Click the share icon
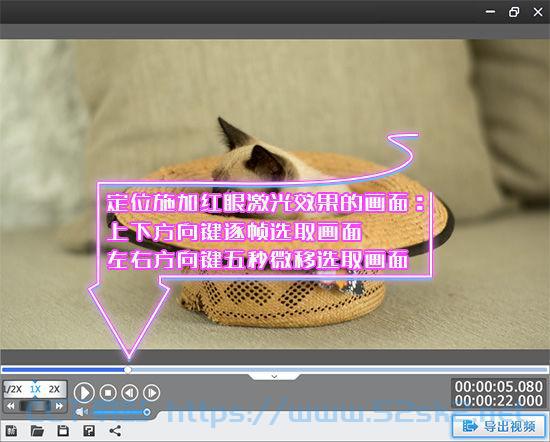The image size is (550, 442). tap(115, 431)
